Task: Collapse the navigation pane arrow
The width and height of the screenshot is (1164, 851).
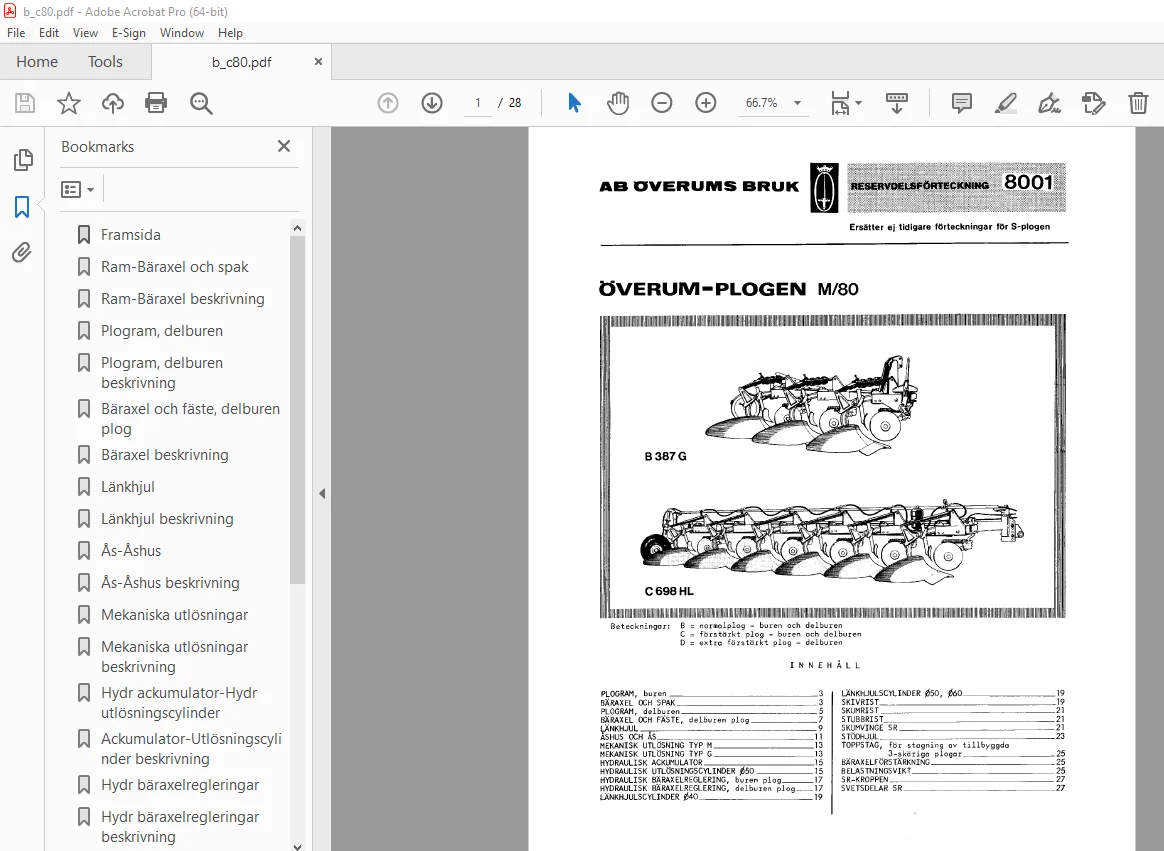Action: pyautogui.click(x=321, y=493)
